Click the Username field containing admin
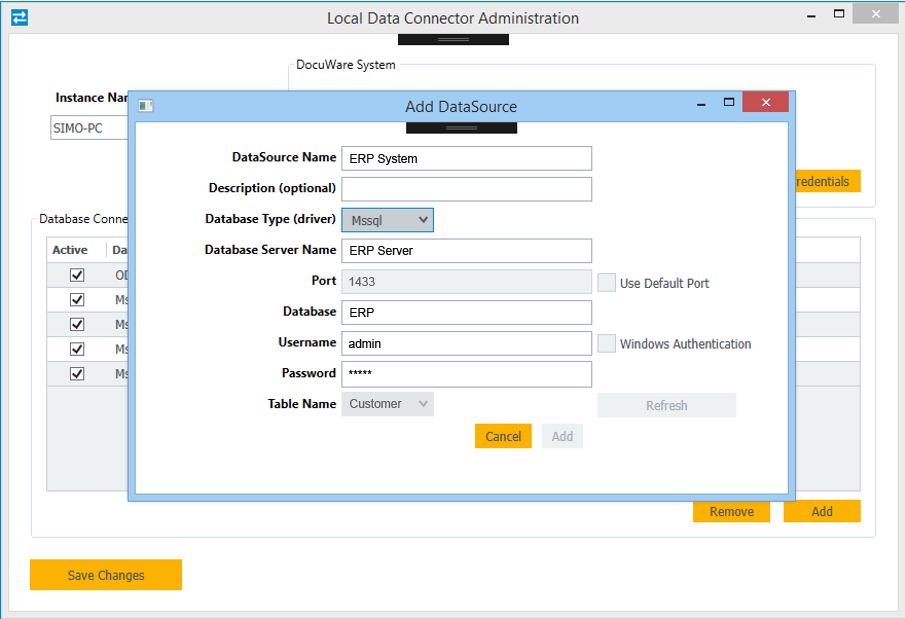Viewport: 905px width, 619px height. tap(466, 343)
